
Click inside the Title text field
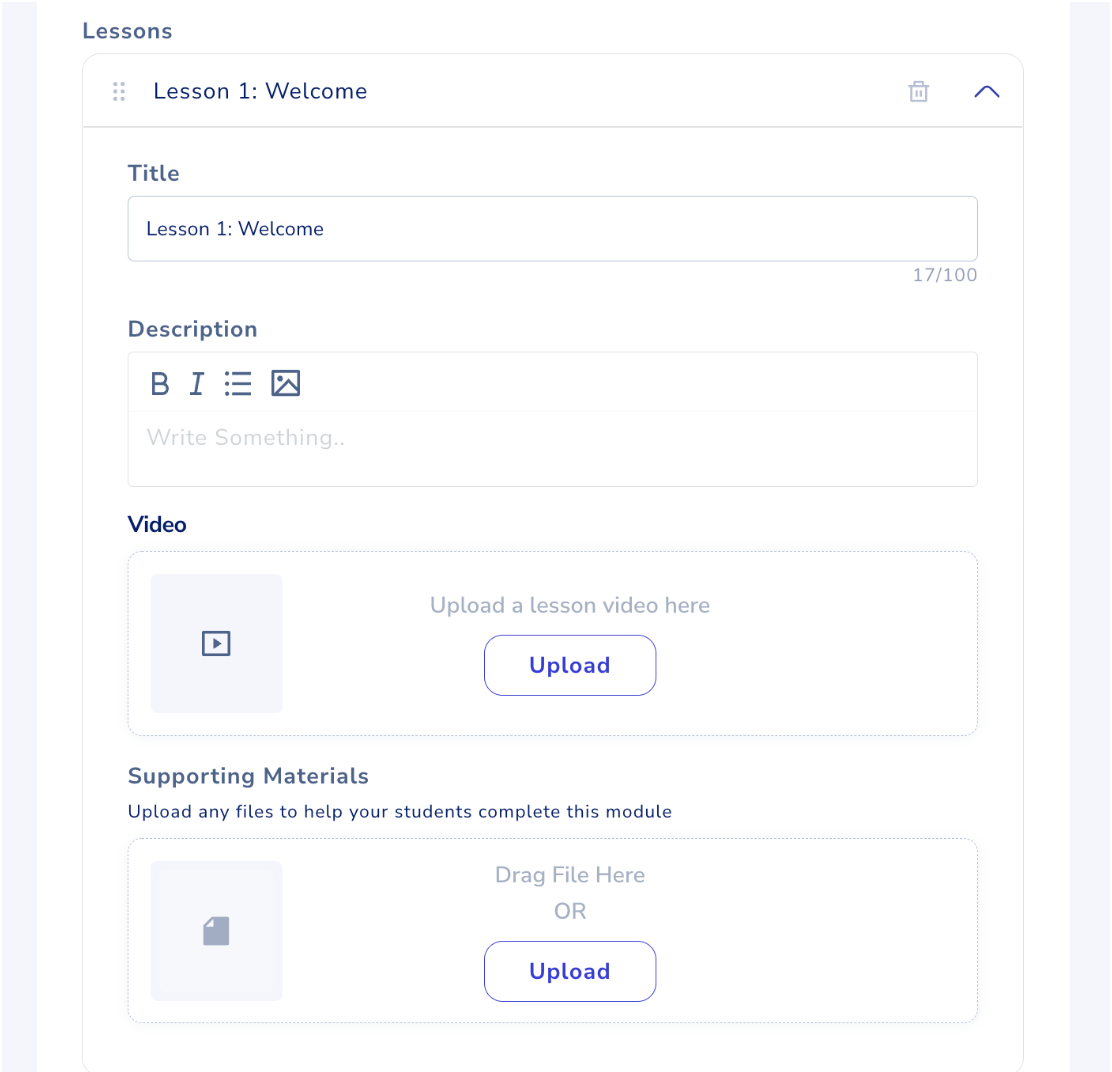click(x=552, y=228)
